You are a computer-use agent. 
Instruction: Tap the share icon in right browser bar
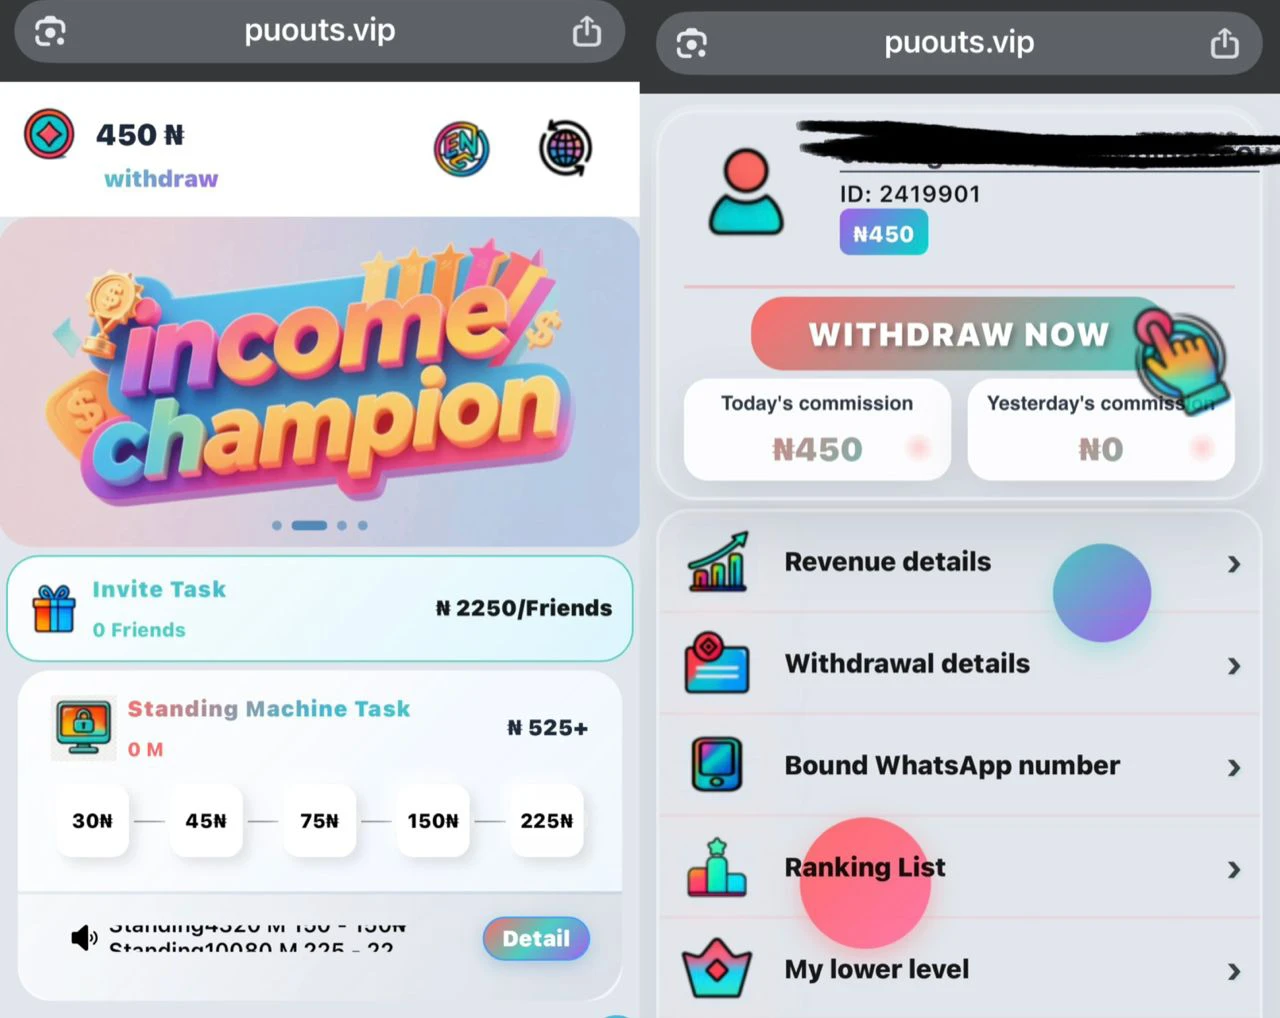(1225, 43)
